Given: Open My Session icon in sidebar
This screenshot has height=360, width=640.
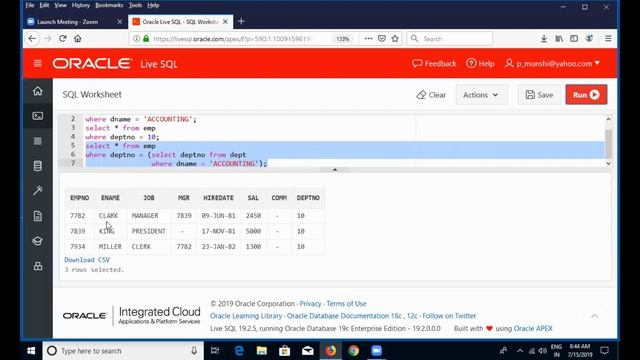Looking at the screenshot, I should (x=38, y=141).
